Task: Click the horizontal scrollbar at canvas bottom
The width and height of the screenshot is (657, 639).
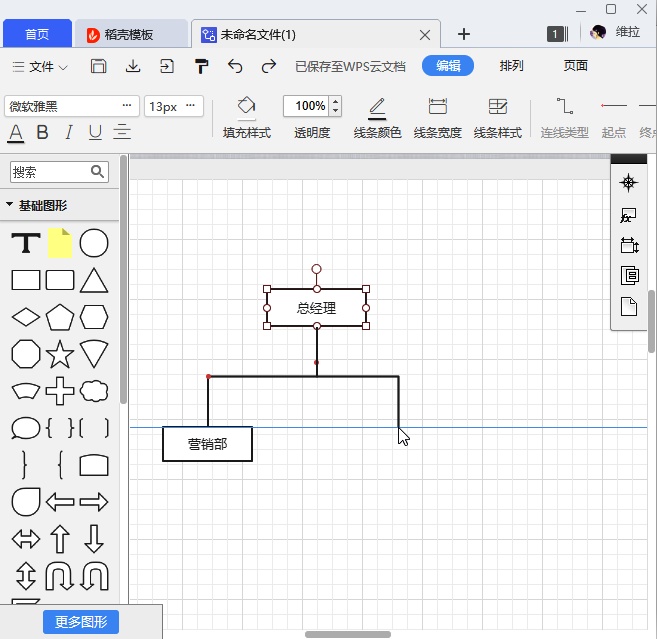Action: point(348,634)
